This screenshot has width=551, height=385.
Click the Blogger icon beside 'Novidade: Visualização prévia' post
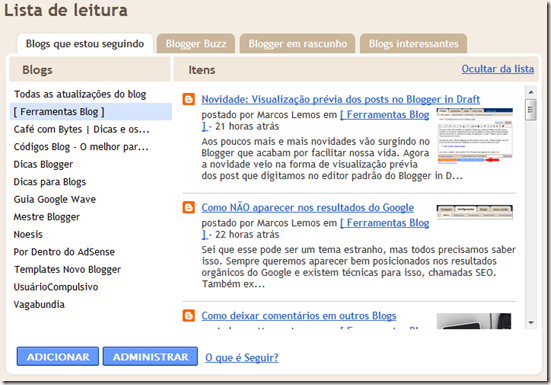189,99
